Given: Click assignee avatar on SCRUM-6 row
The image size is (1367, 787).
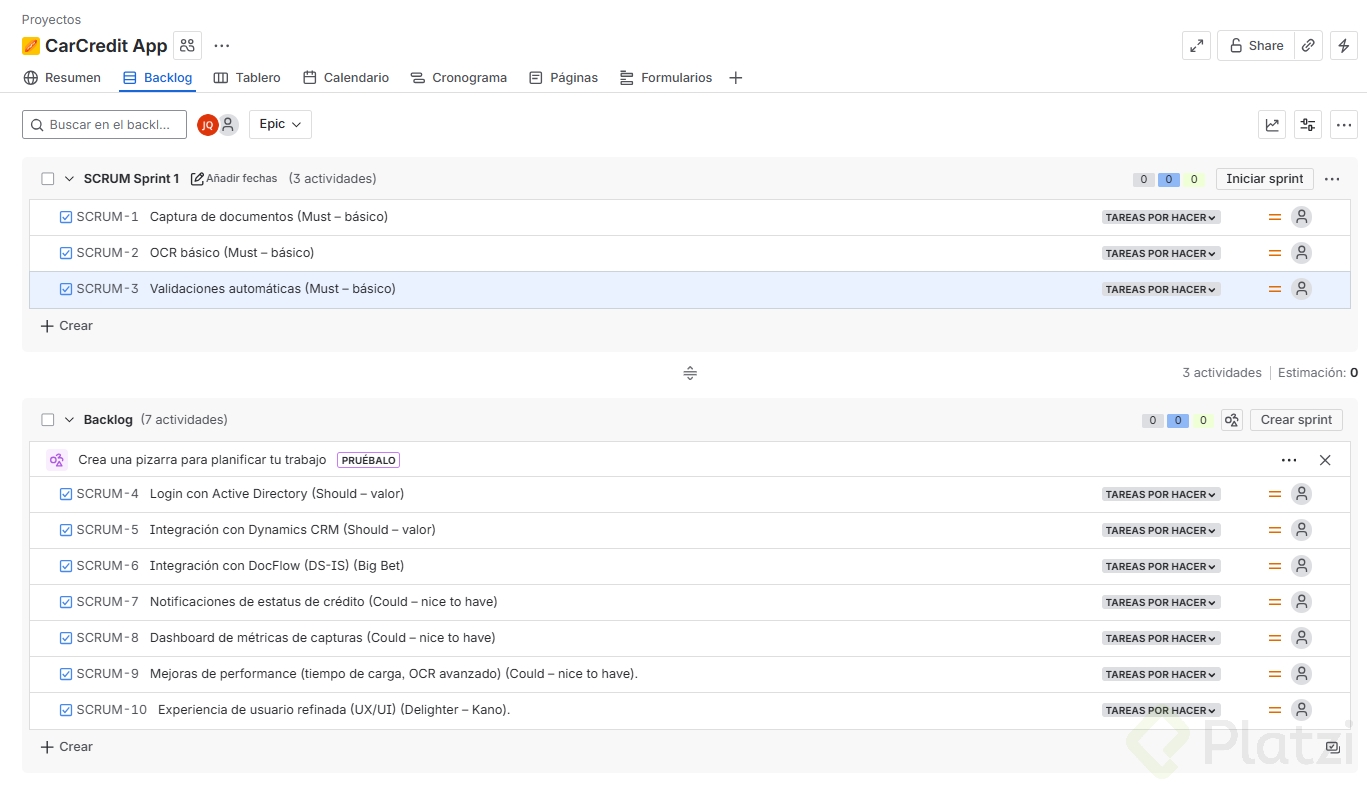Looking at the screenshot, I should point(1301,566).
